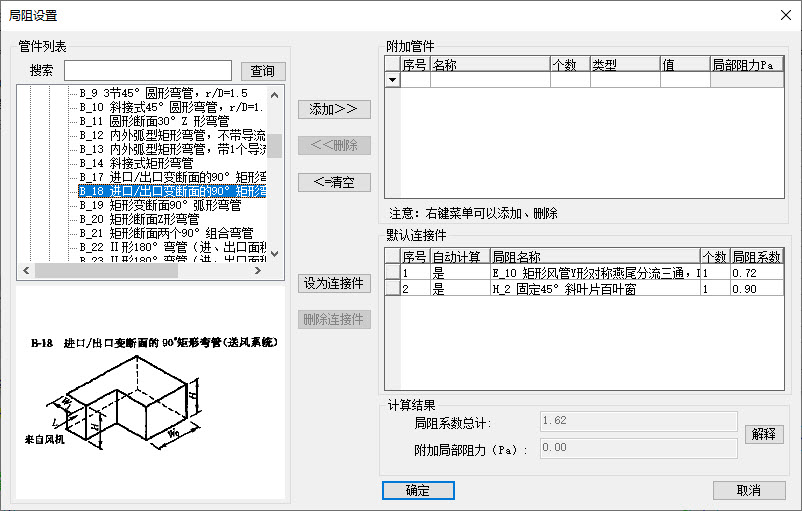
Task: Select B_11 圆形断面30° Z形弯管
Action: pyautogui.click(x=154, y=121)
